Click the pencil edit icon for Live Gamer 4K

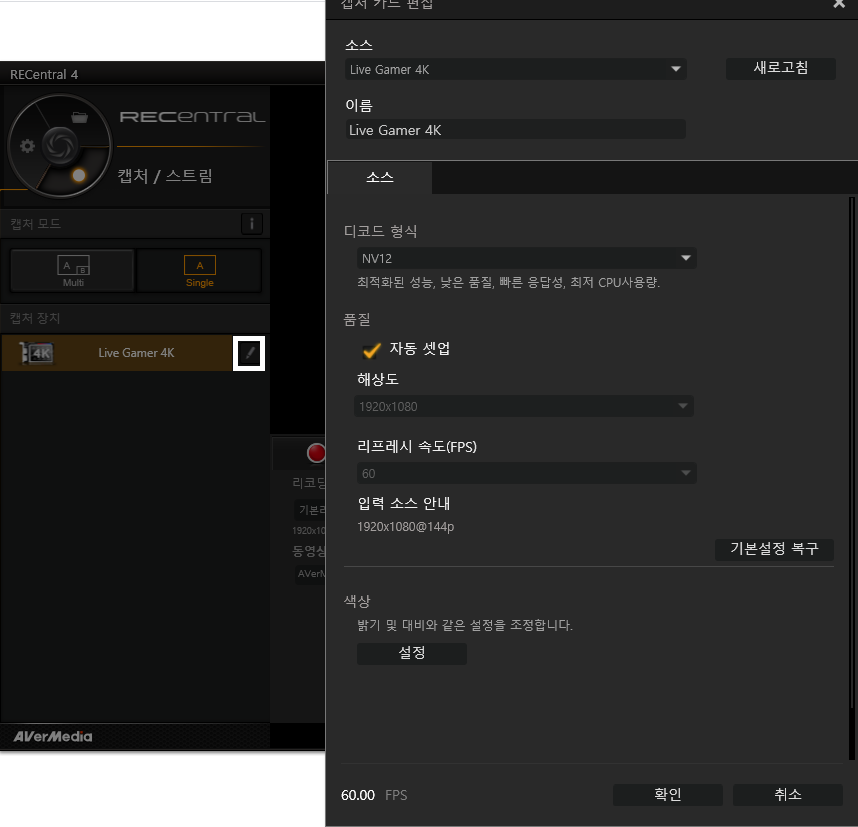249,353
